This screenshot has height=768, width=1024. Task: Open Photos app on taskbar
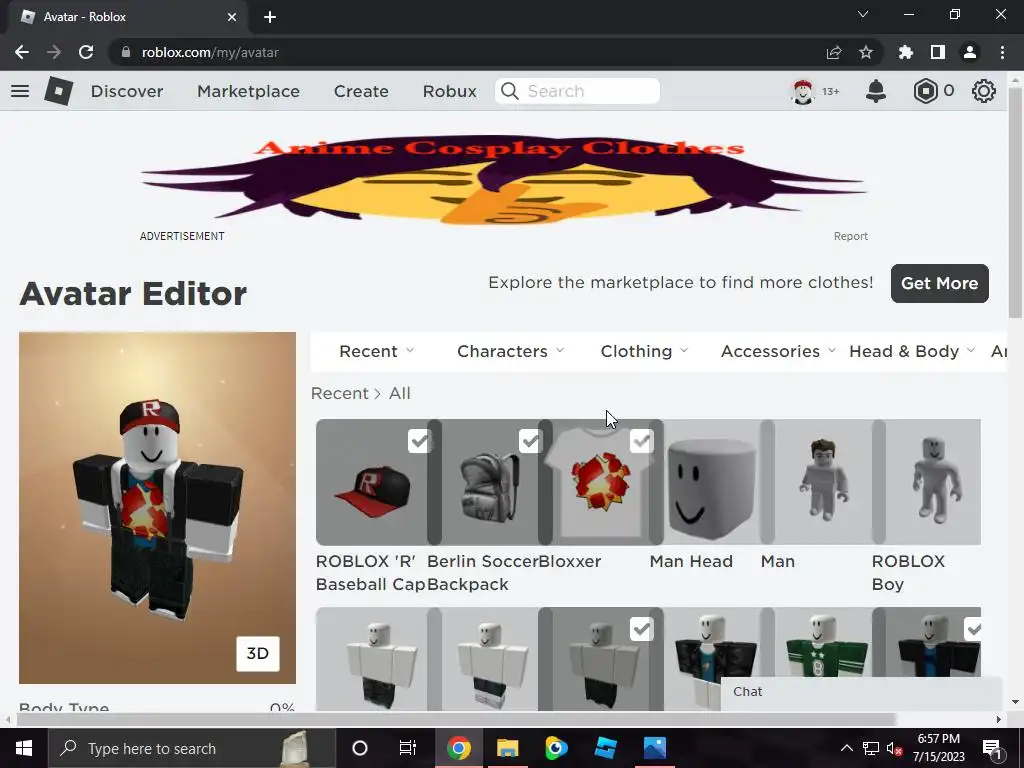click(654, 748)
